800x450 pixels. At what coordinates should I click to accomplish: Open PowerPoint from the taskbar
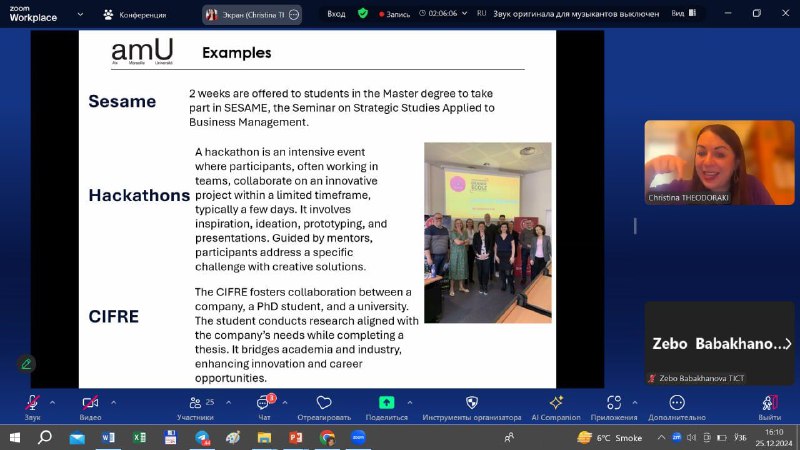[x=295, y=437]
